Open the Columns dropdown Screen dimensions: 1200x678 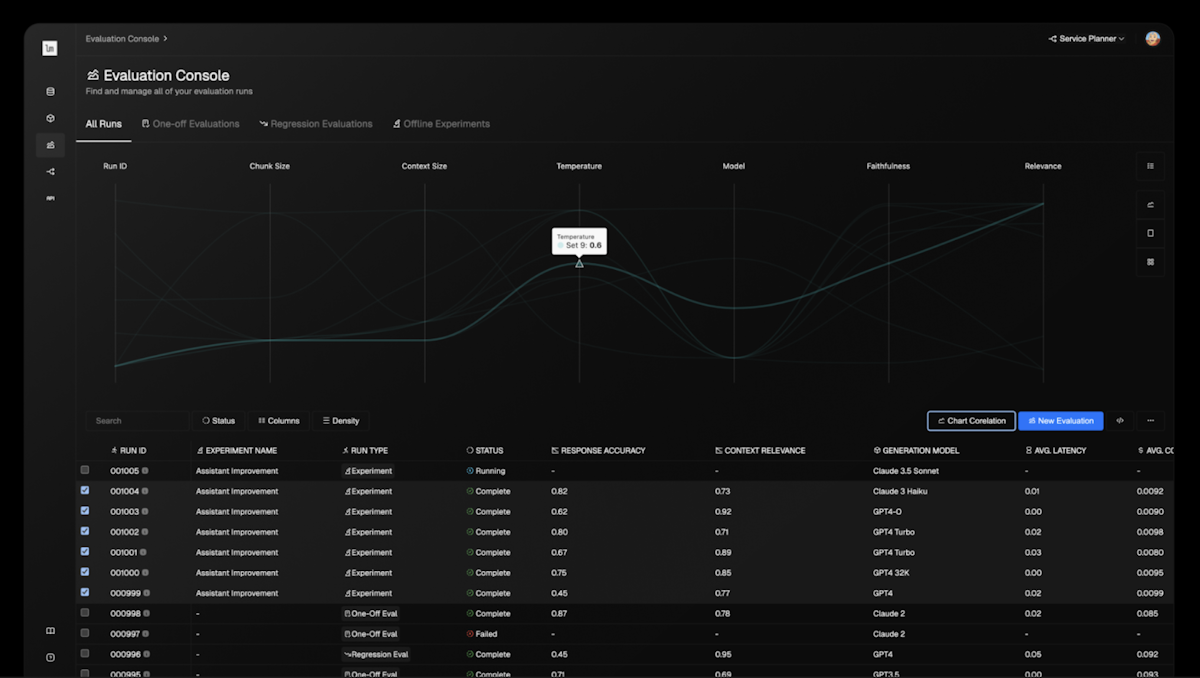280,420
